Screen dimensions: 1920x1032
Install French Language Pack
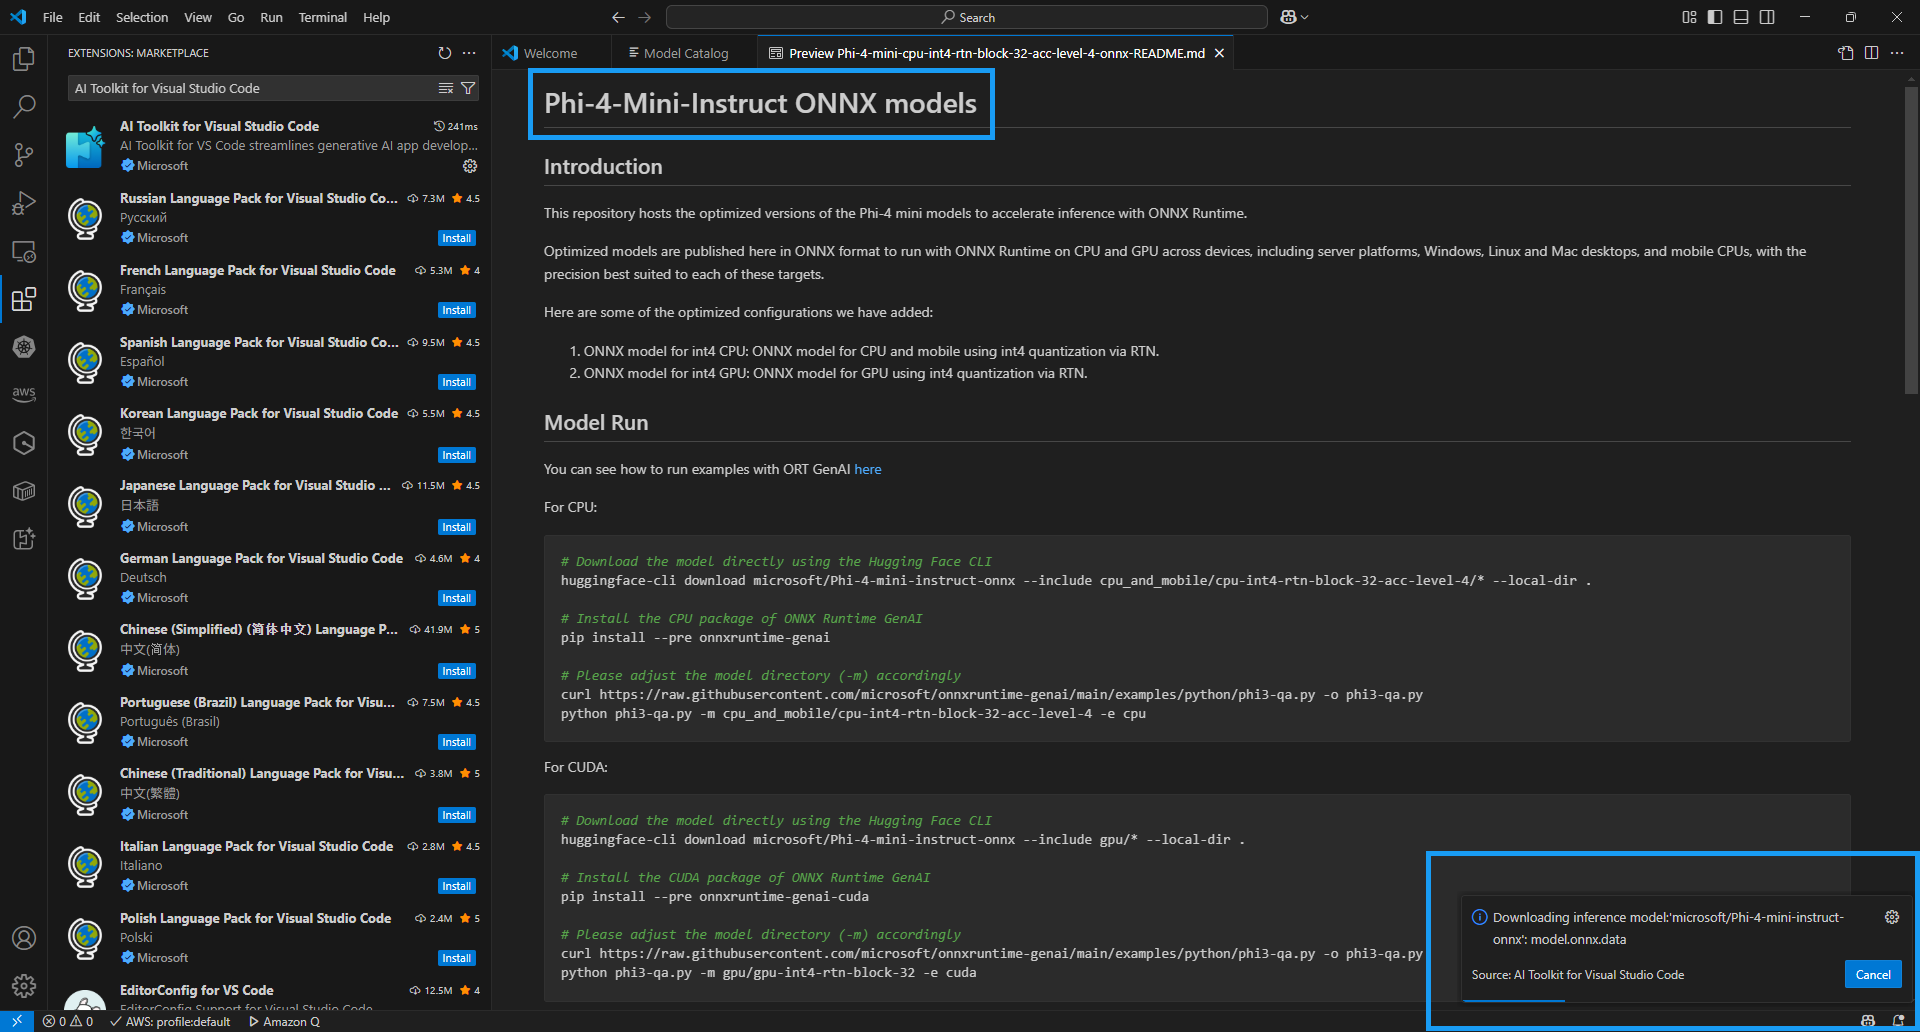tap(457, 310)
